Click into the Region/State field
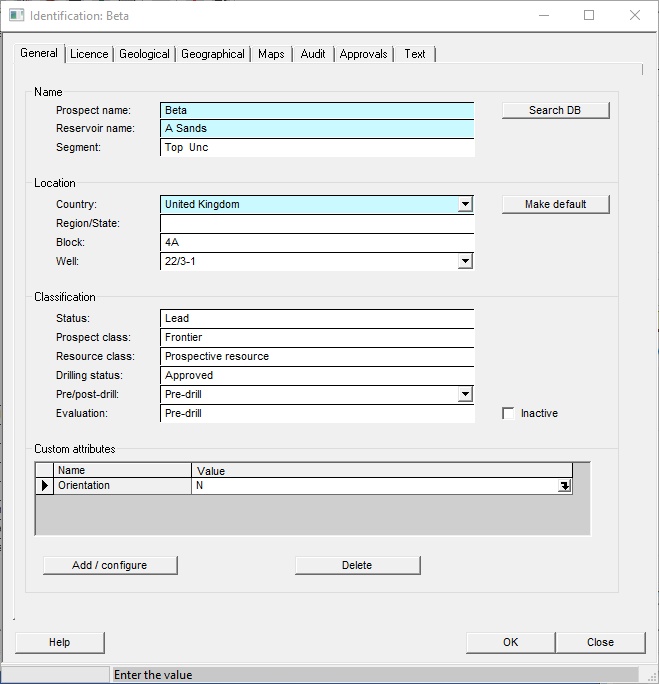659x684 pixels. click(317, 223)
